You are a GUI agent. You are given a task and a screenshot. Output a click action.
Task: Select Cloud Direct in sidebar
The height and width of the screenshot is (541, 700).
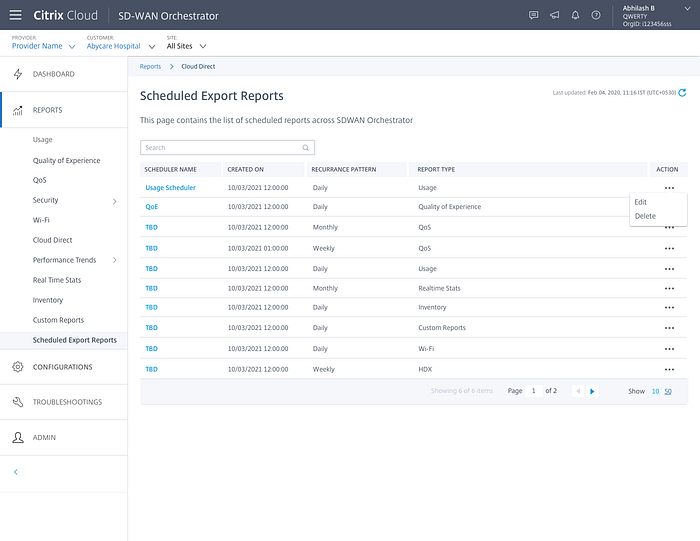click(52, 240)
